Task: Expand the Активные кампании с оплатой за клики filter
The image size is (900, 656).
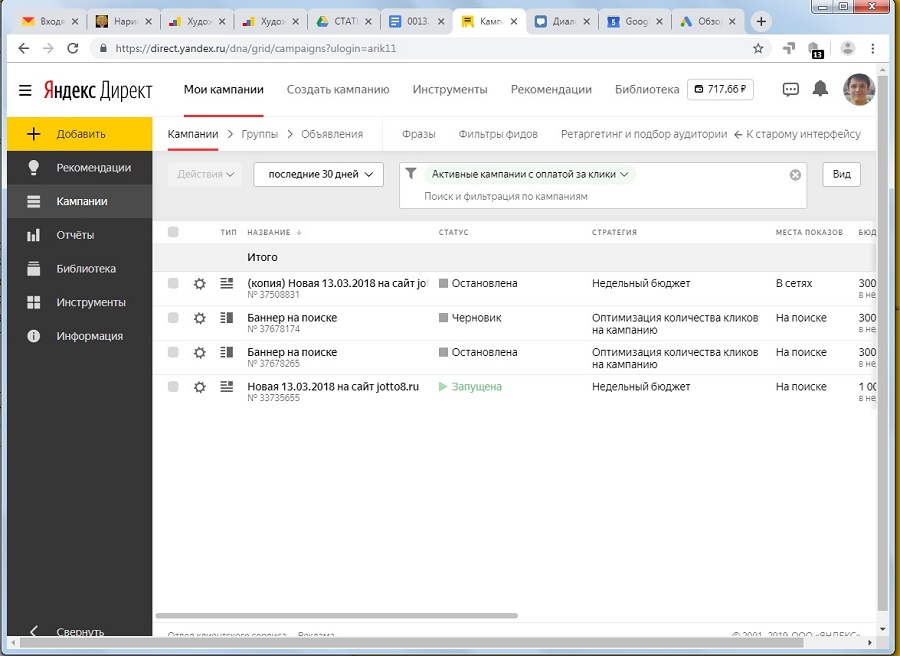Action: tap(530, 174)
